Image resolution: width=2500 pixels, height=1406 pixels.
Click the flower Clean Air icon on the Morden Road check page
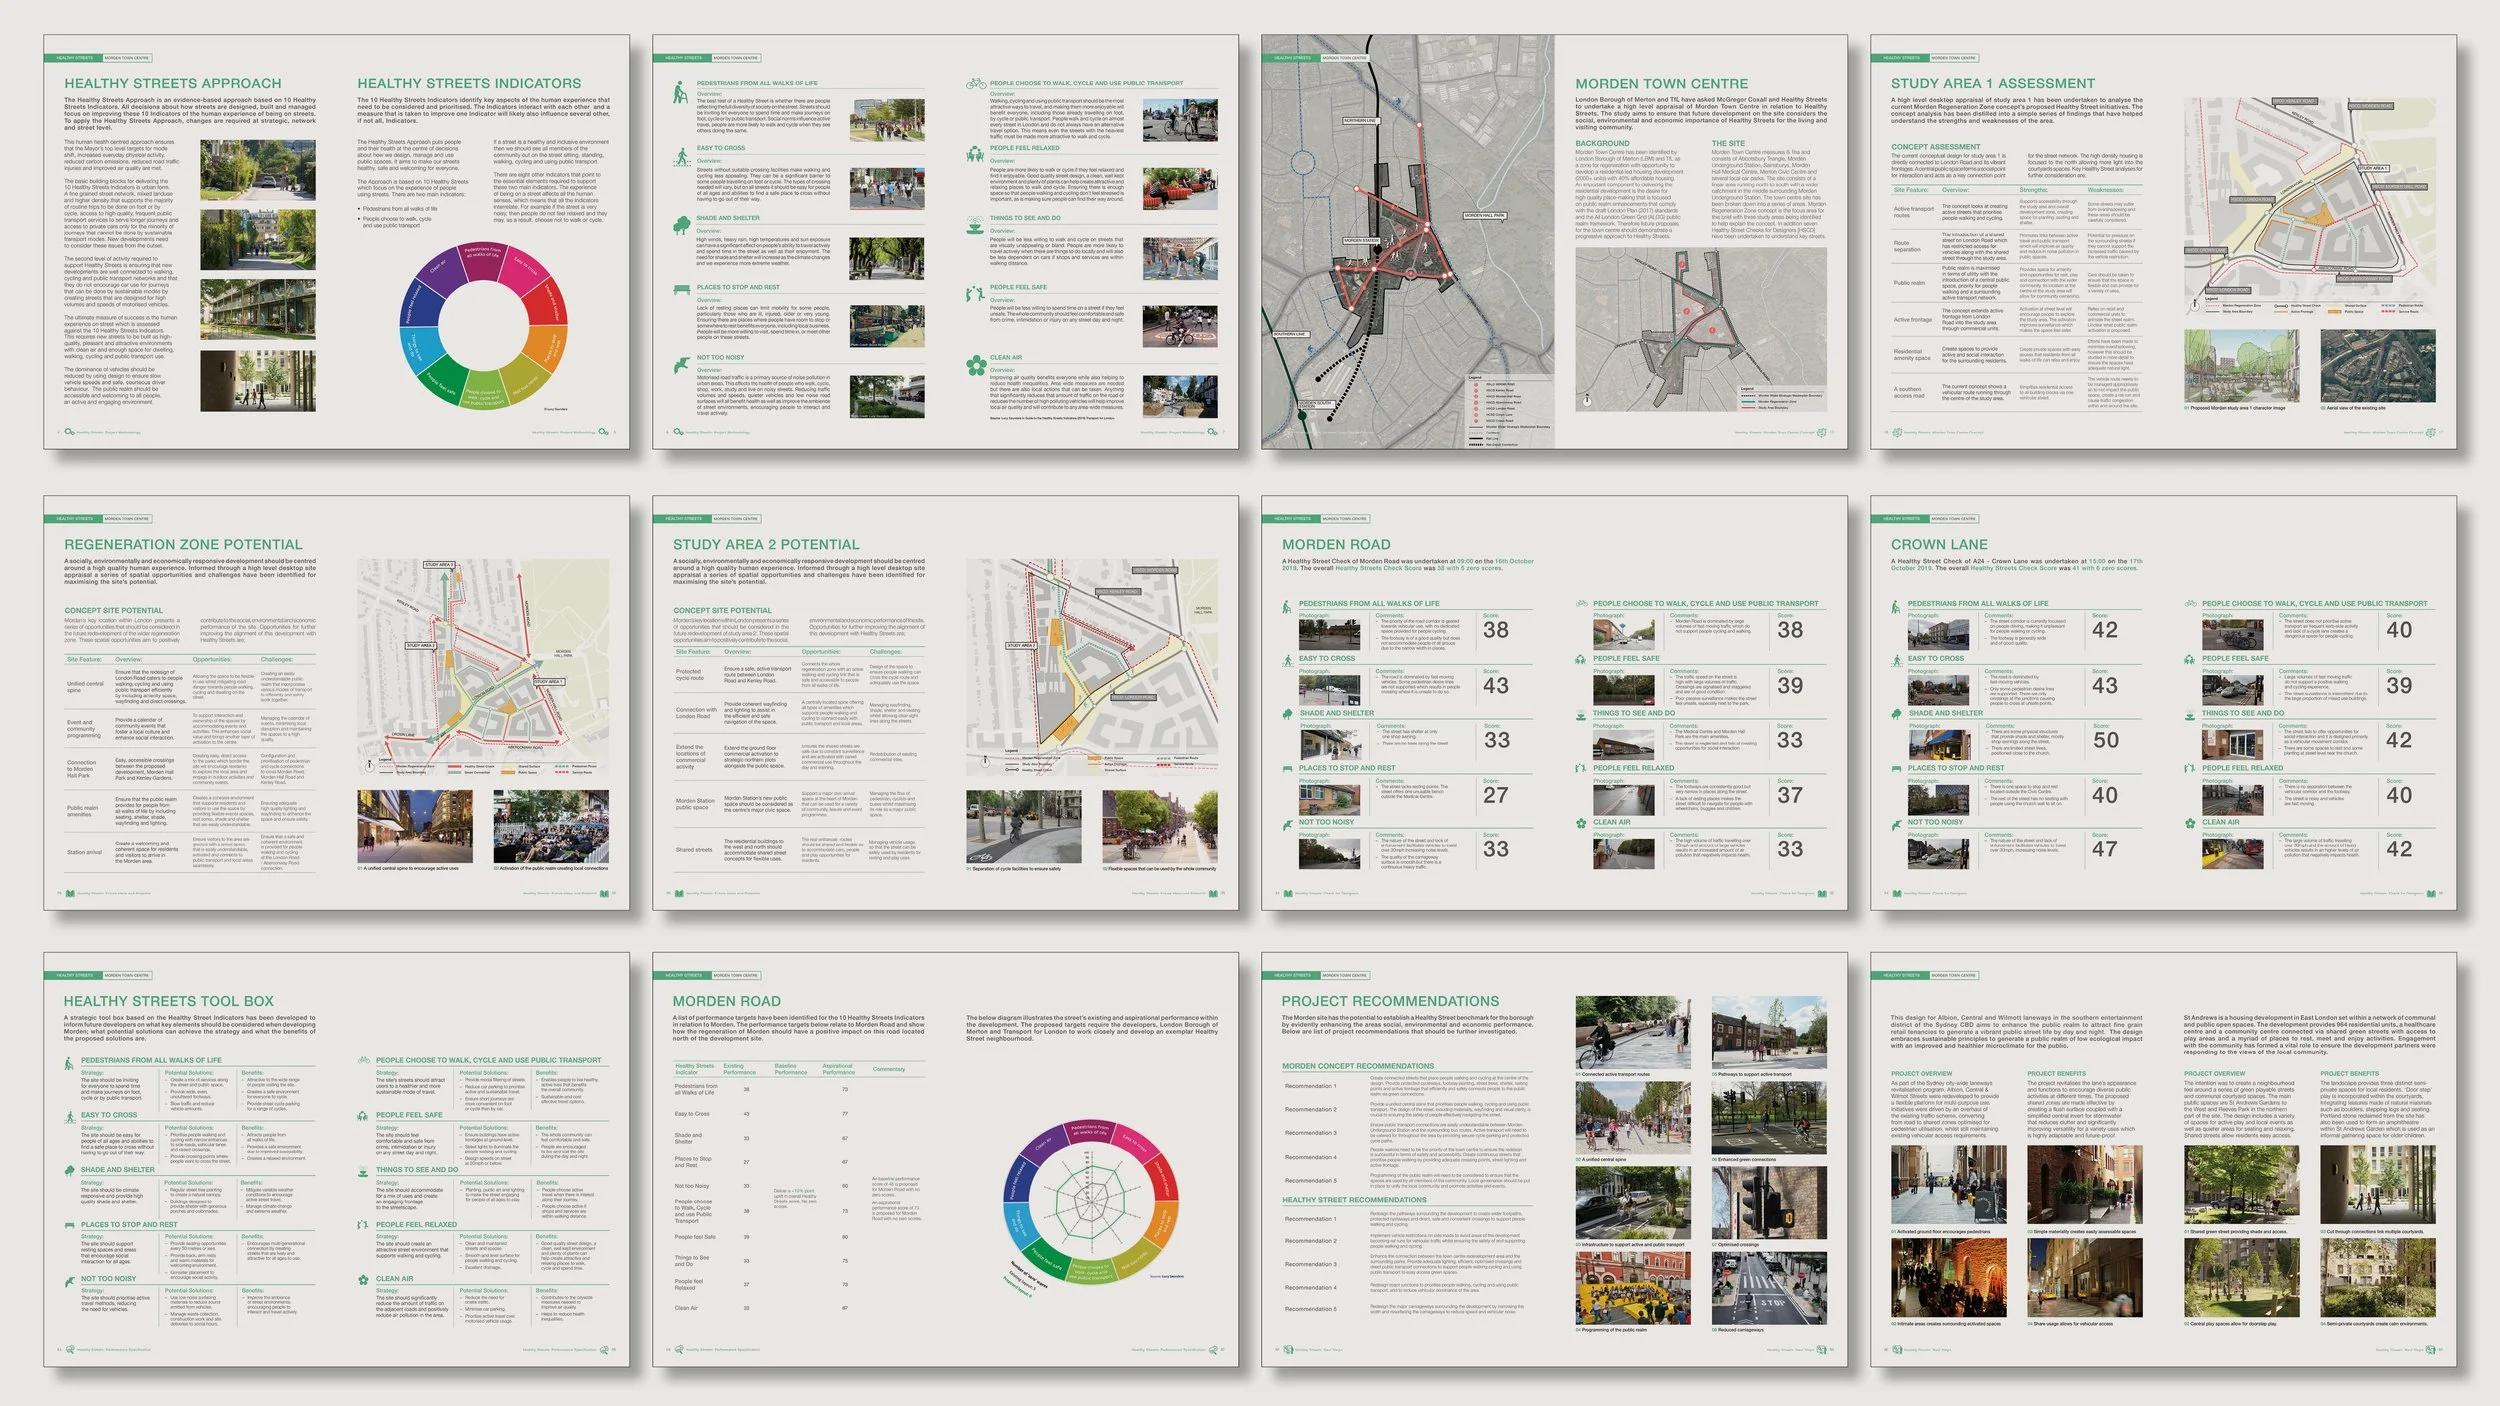click(x=1580, y=823)
